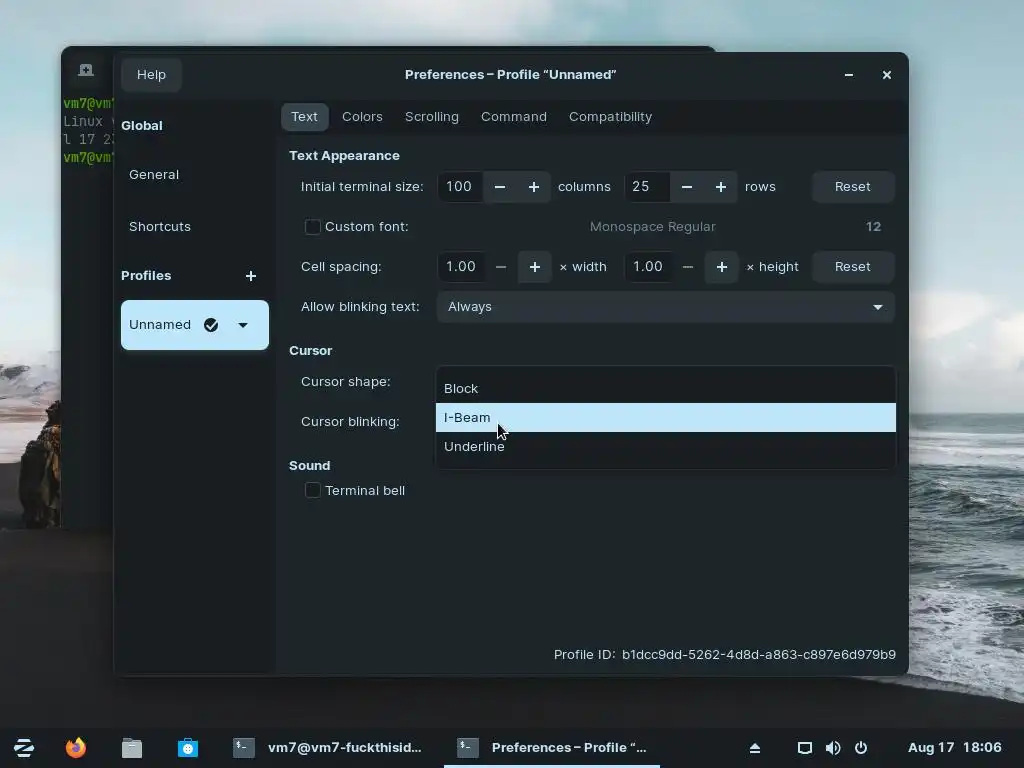The height and width of the screenshot is (768, 1024).
Task: Decrease the columns count
Action: point(500,187)
